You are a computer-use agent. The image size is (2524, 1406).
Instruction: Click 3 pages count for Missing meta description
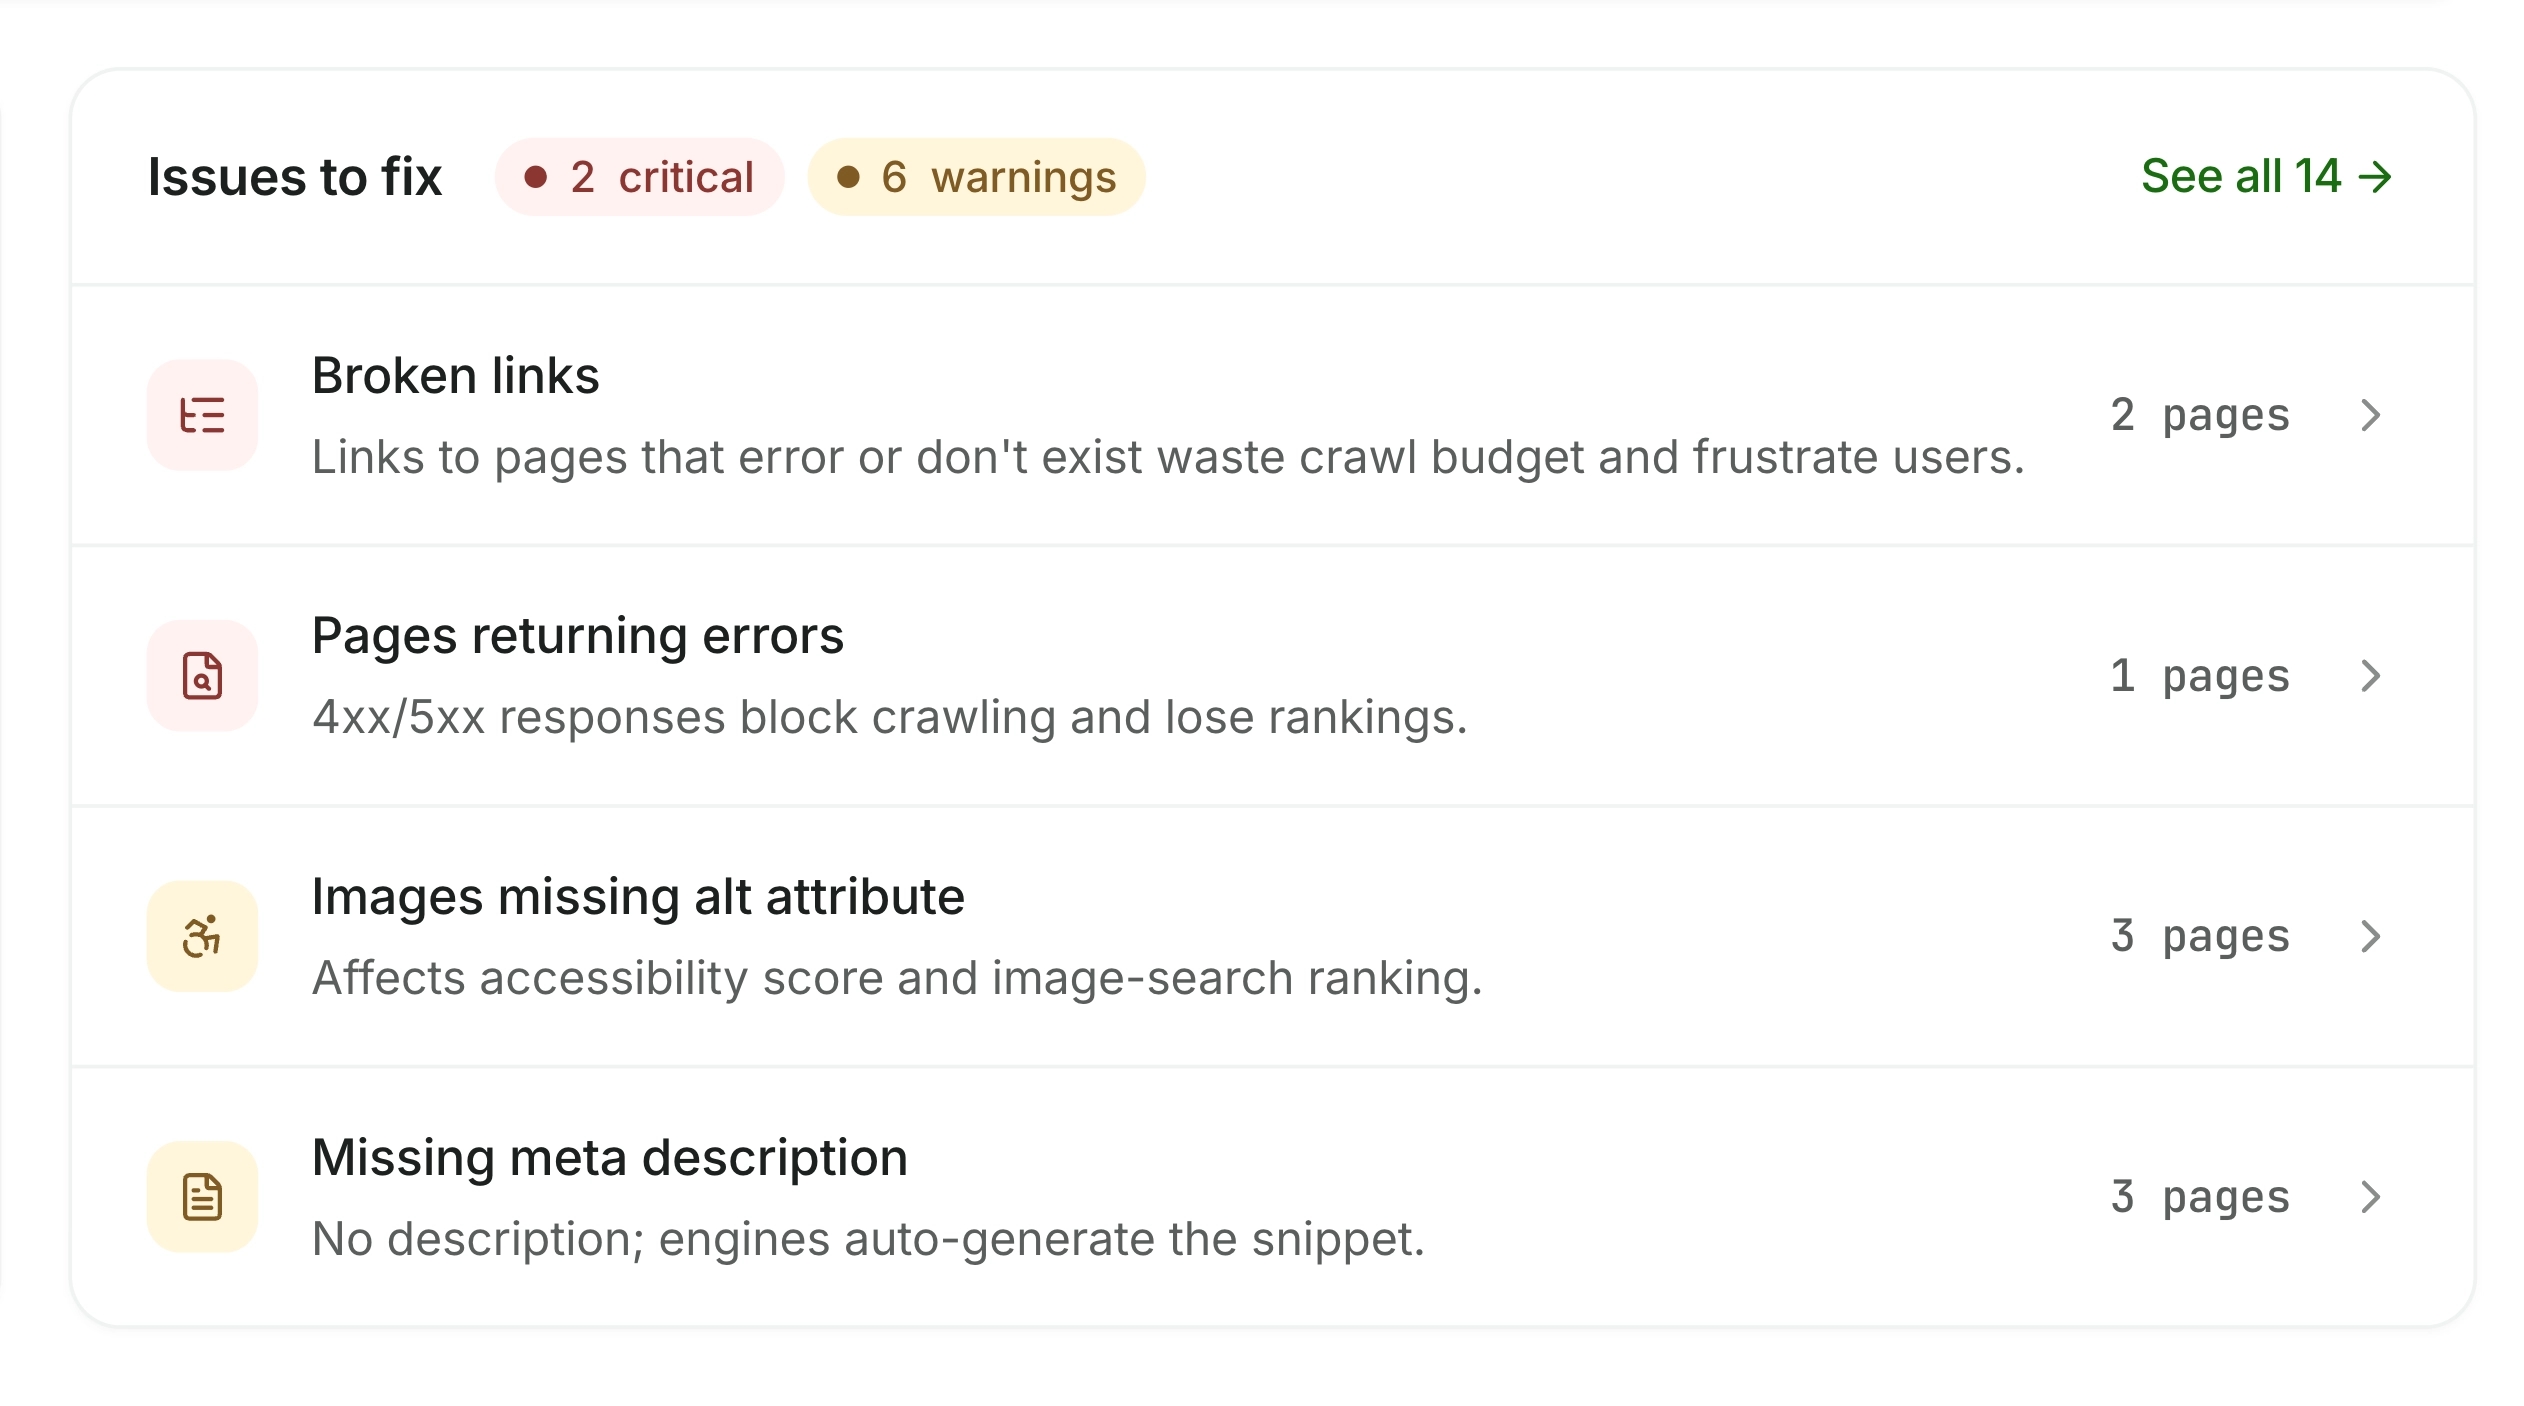(x=2200, y=1197)
